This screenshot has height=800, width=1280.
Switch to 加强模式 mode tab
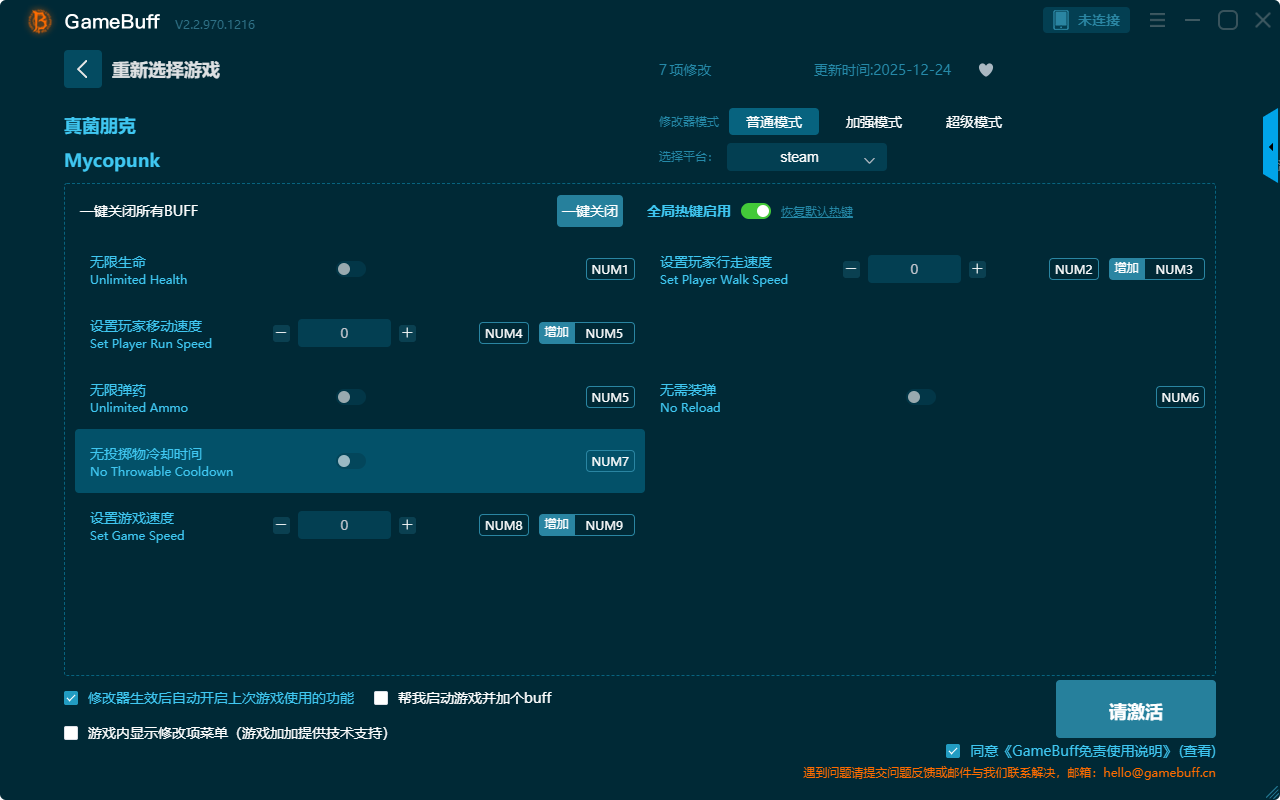(873, 122)
